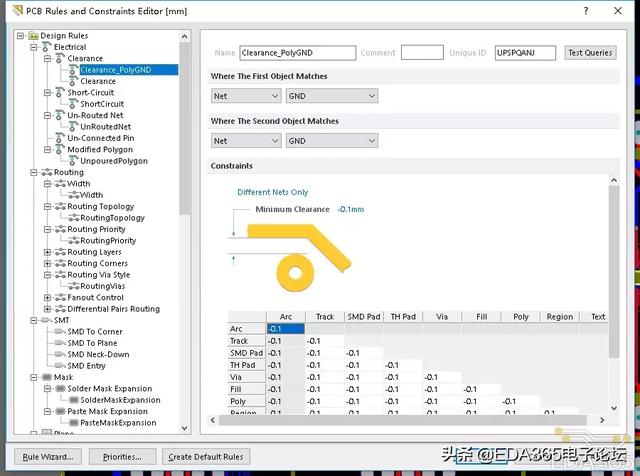
Task: Click right arrow of horizontal scrollbar
Action: coord(602,420)
